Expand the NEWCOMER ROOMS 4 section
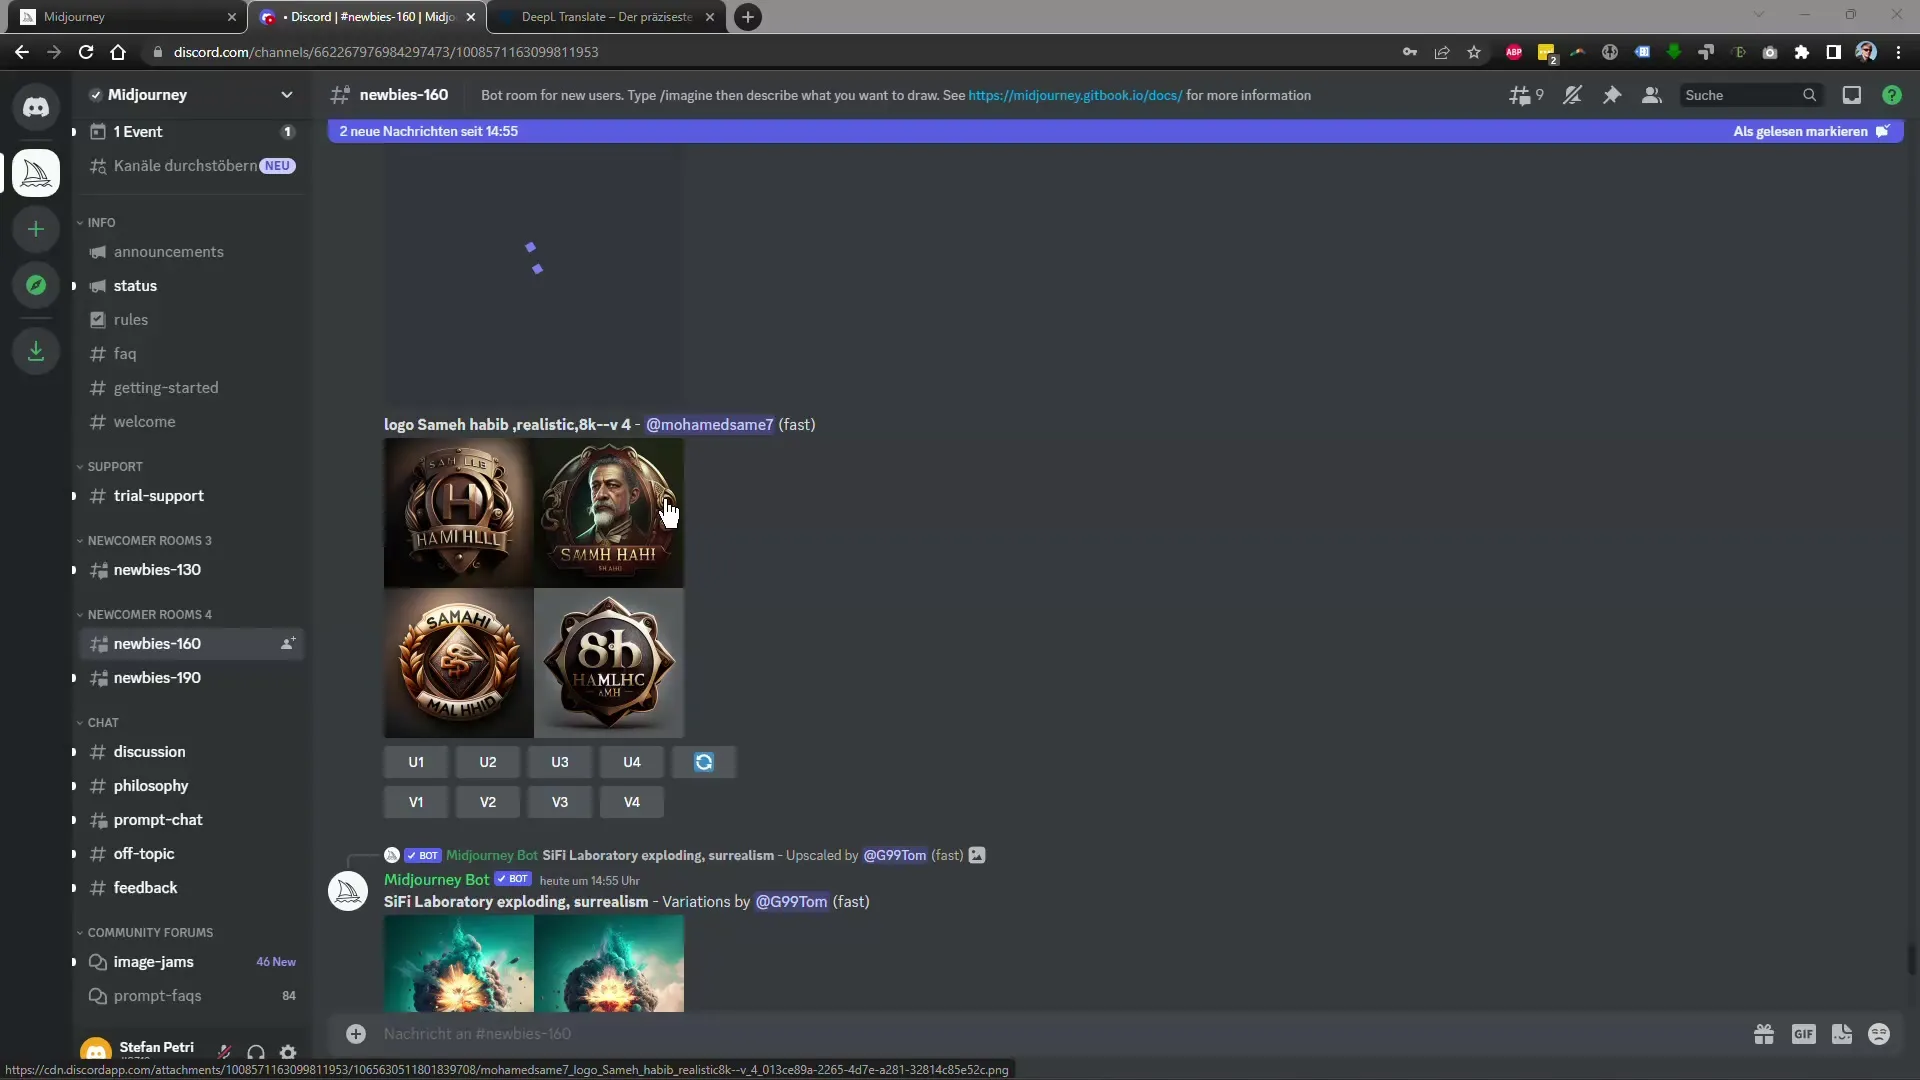 coord(149,613)
